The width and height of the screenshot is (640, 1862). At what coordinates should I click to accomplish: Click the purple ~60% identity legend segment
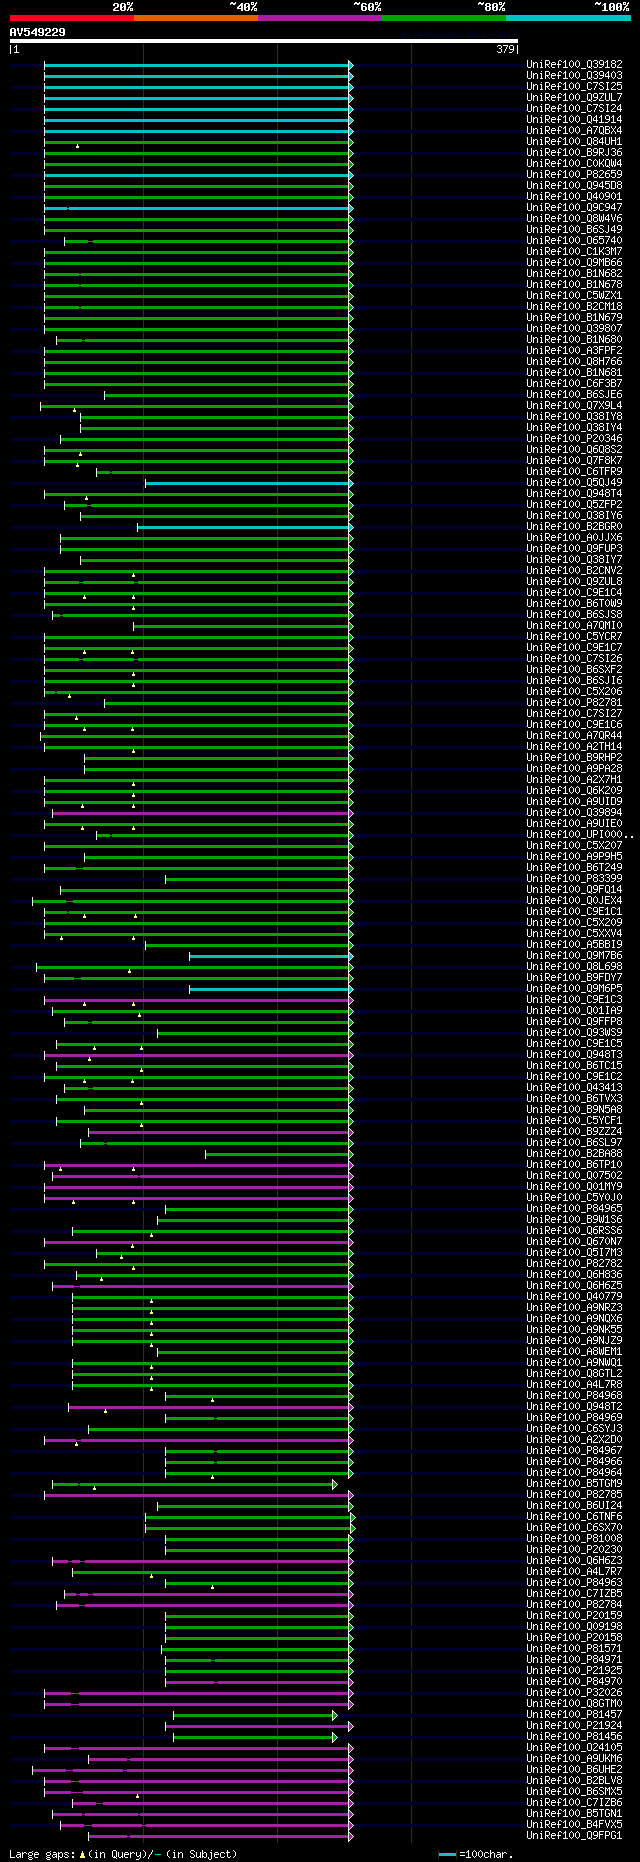point(320,18)
